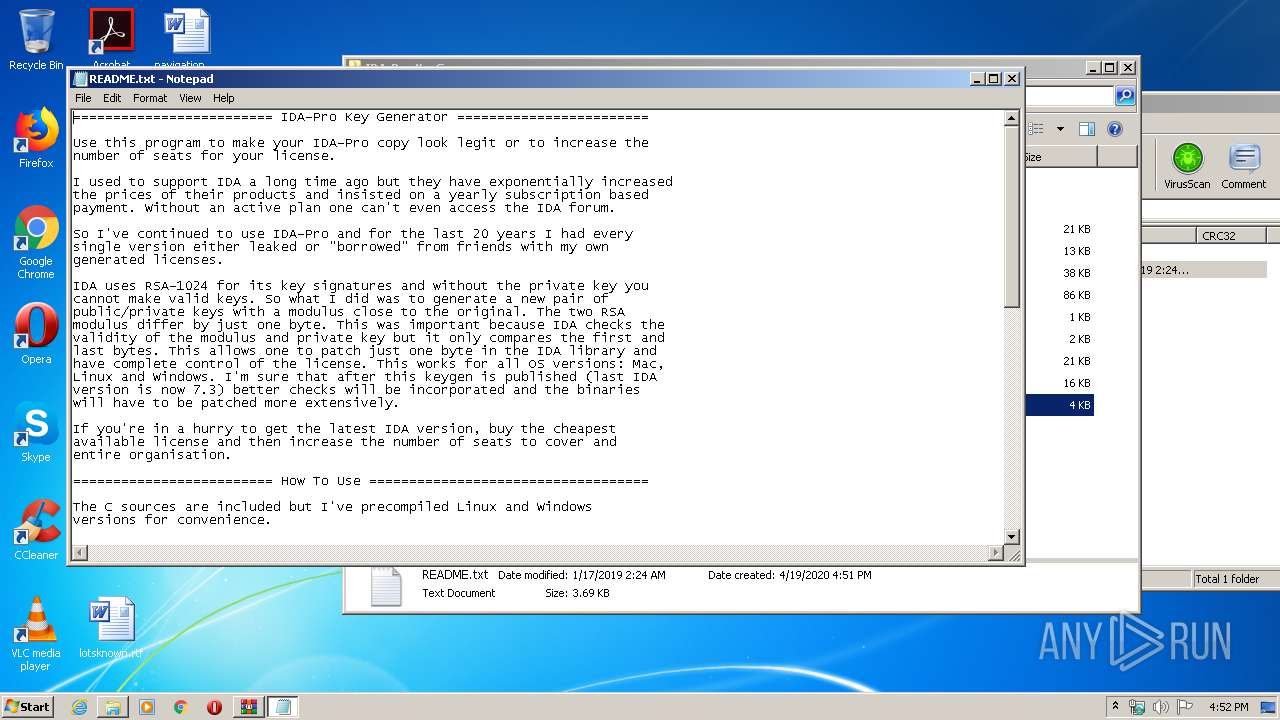Click the Action Center flag tray icon
The image size is (1280, 720).
point(1185,706)
